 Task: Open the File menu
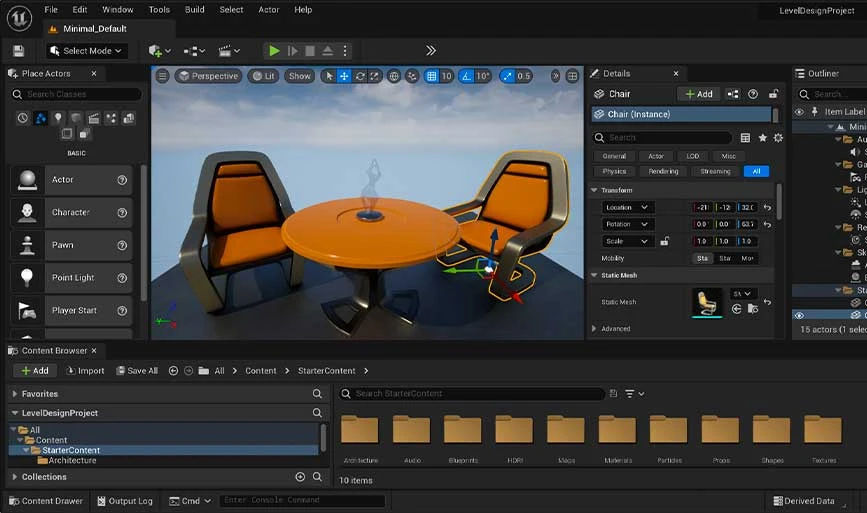51,9
